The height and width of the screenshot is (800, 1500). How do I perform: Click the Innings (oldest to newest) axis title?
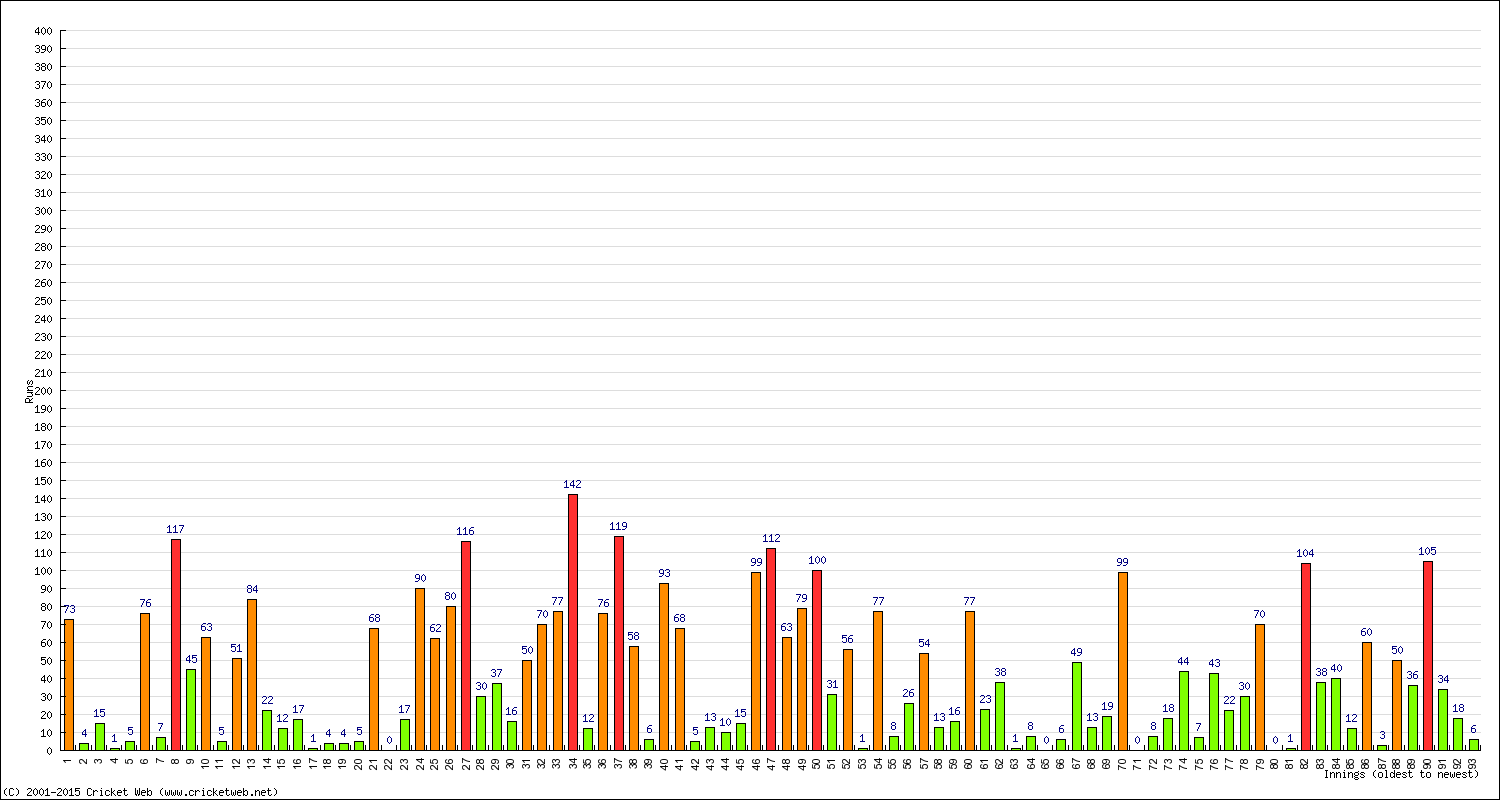[1401, 775]
